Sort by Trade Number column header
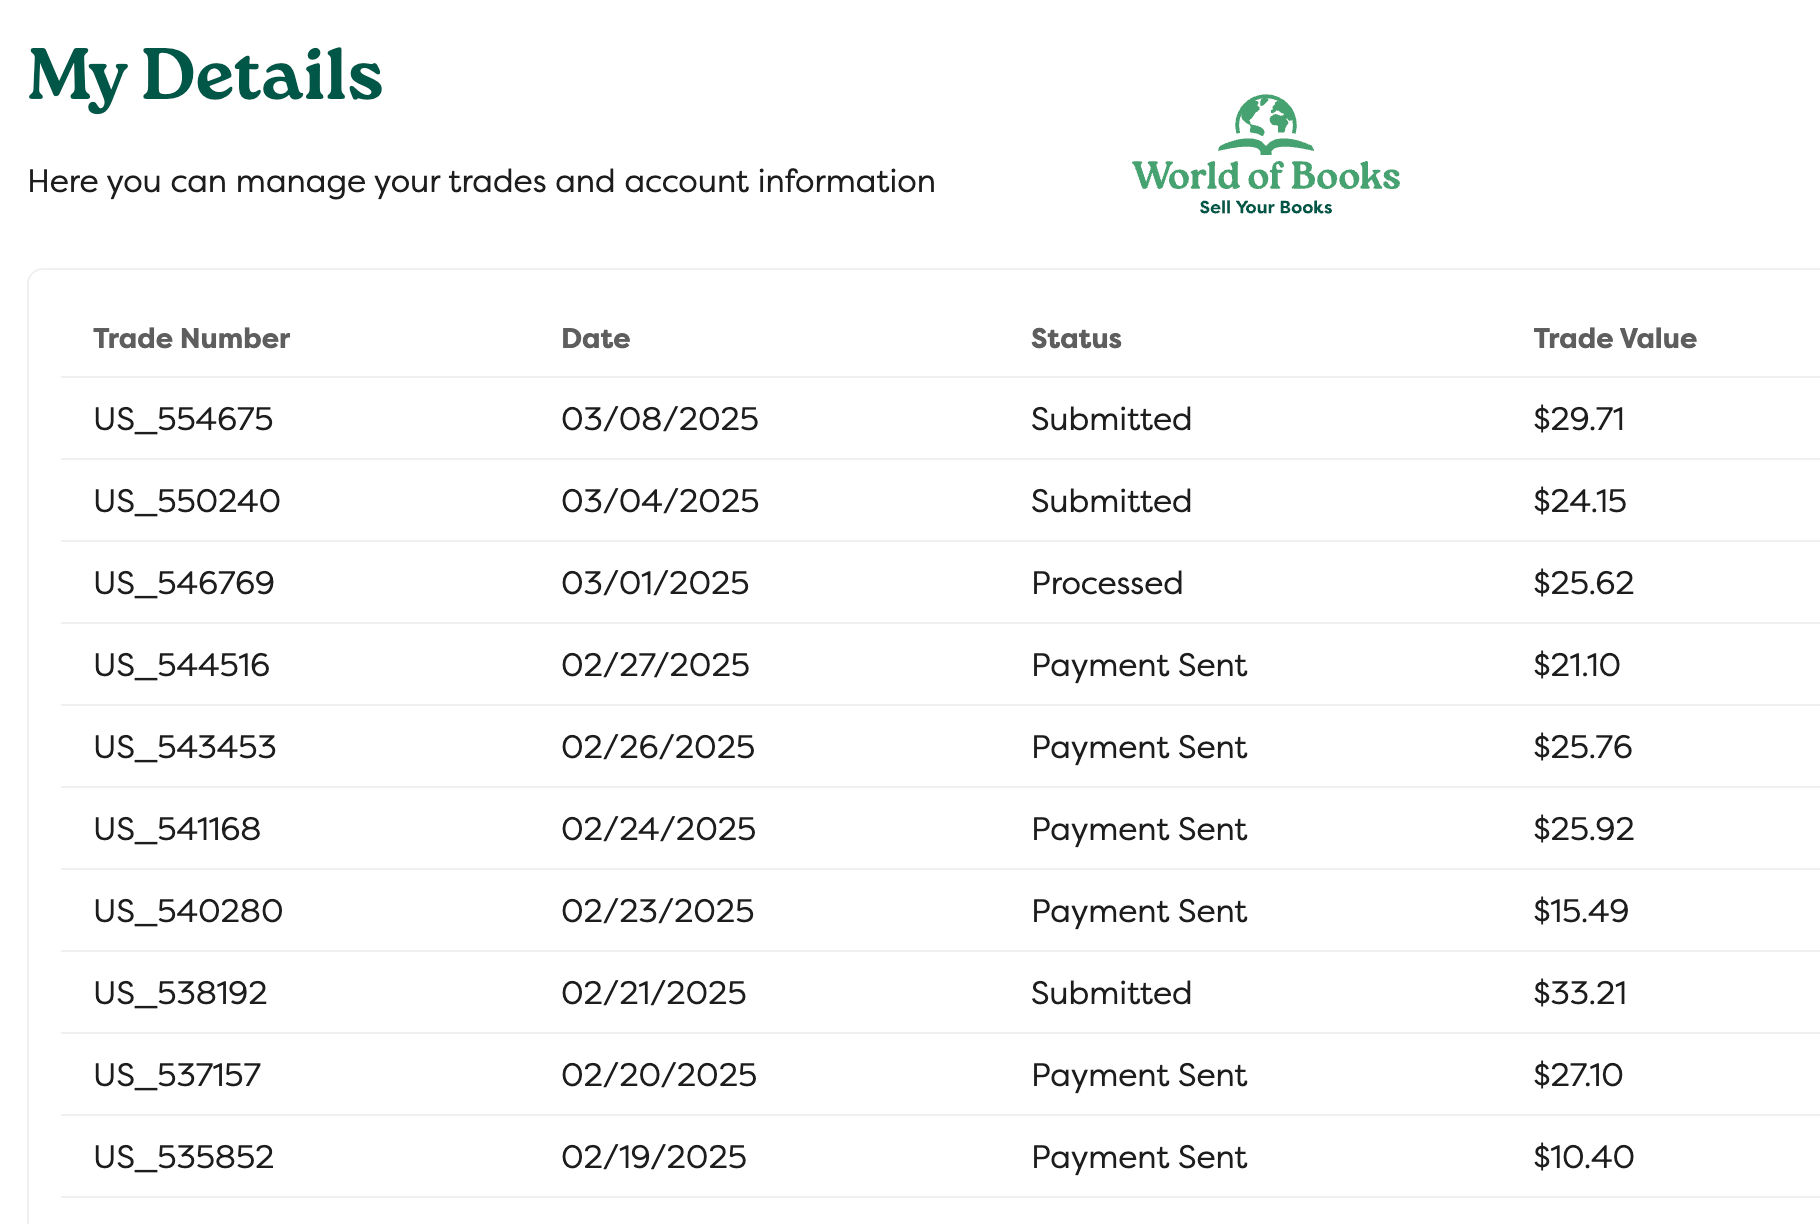Image resolution: width=1820 pixels, height=1224 pixels. 191,338
